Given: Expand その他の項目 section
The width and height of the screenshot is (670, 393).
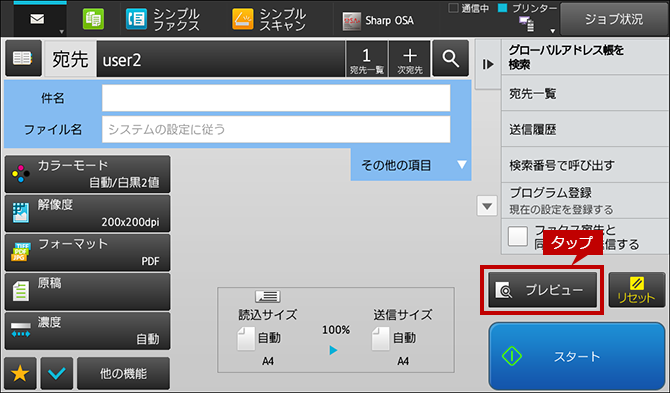Looking at the screenshot, I should coord(411,165).
